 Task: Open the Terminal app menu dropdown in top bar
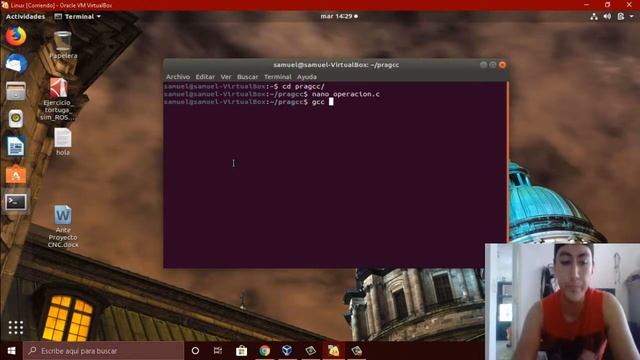[78, 16]
